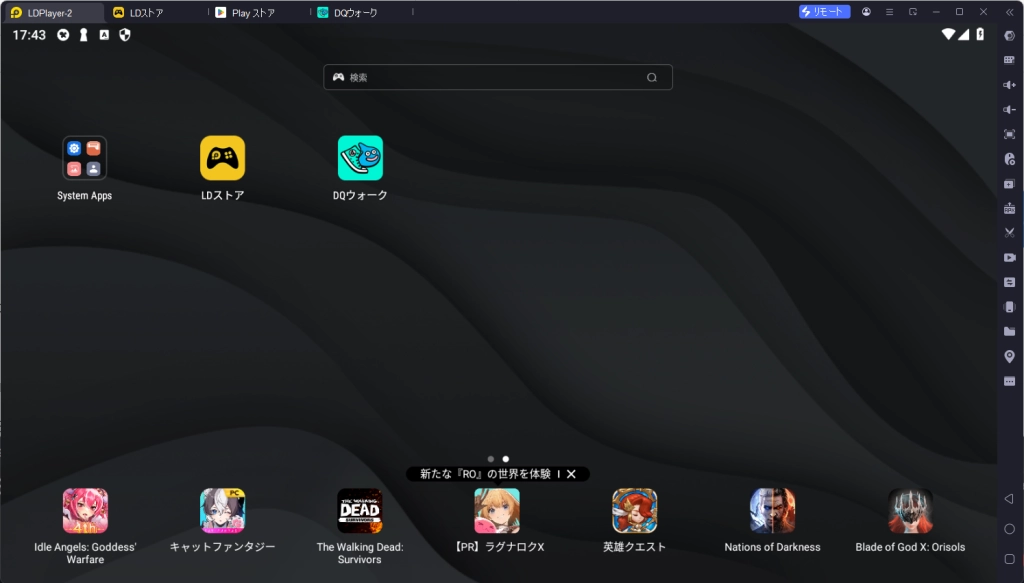This screenshot has width=1024, height=583.
Task: Open the operation recorder icon in sidebar
Action: pos(1010,159)
